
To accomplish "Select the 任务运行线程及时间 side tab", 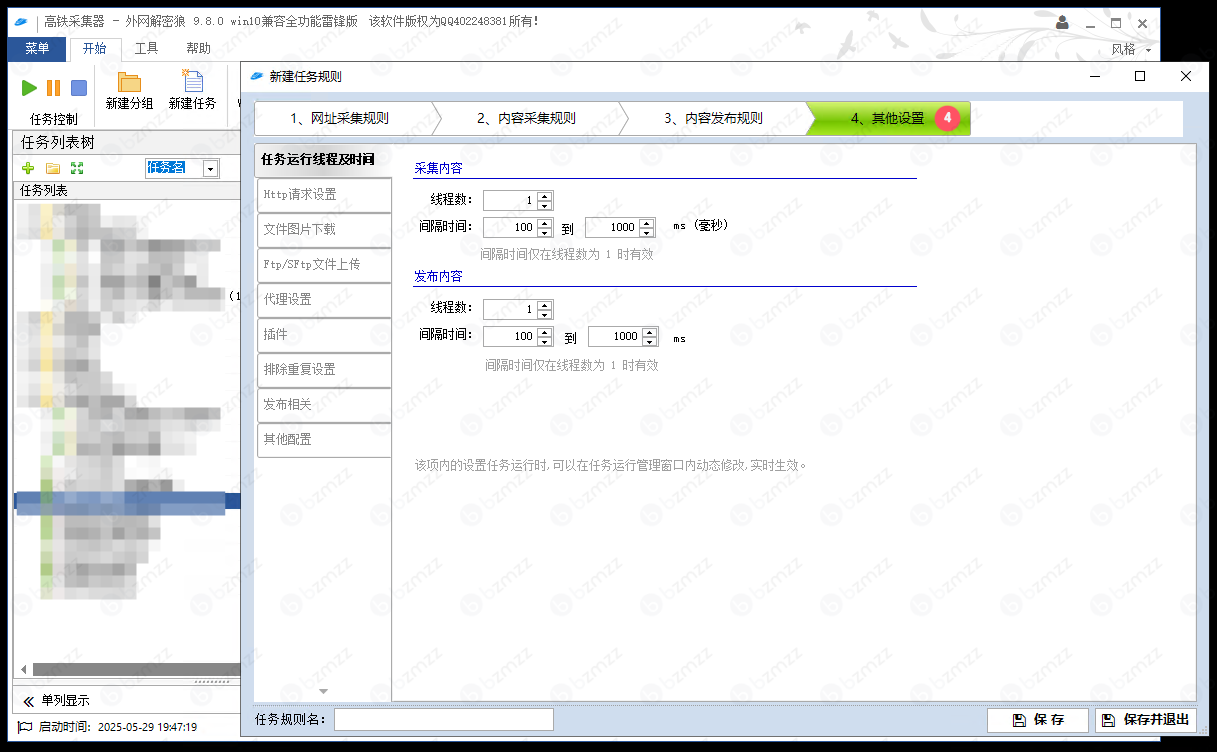I will [x=323, y=159].
